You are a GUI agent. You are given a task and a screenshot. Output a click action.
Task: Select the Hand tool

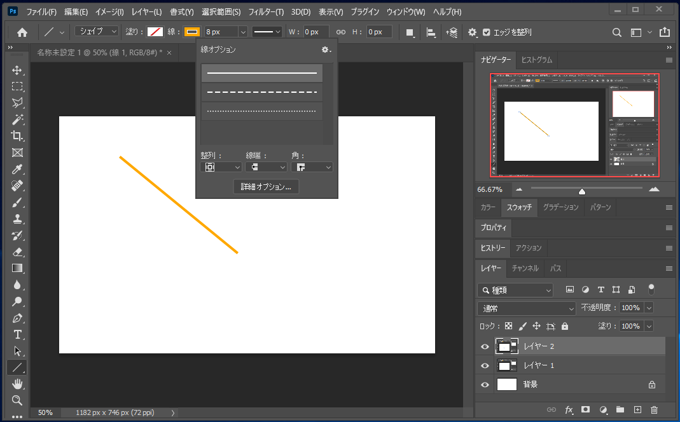[17, 384]
